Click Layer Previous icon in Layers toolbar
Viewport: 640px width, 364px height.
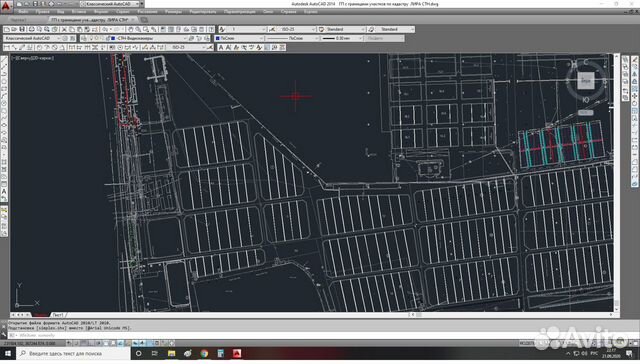[x=199, y=38]
